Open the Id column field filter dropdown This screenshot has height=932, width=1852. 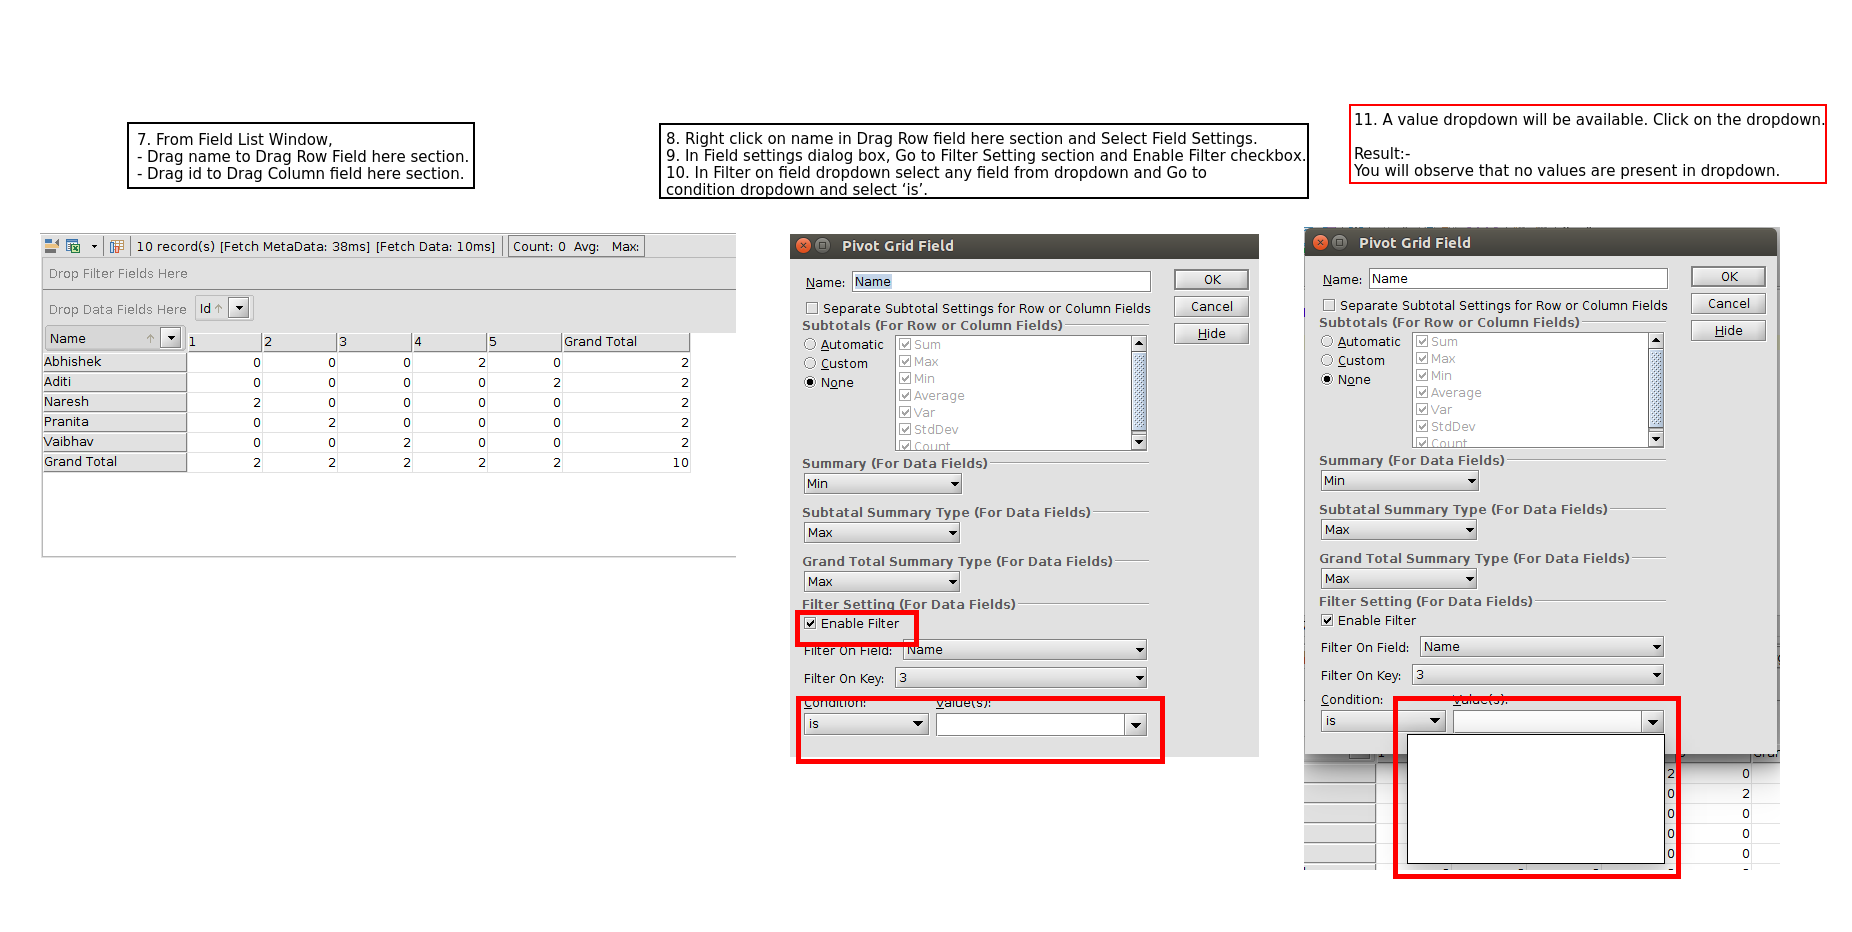click(x=239, y=308)
